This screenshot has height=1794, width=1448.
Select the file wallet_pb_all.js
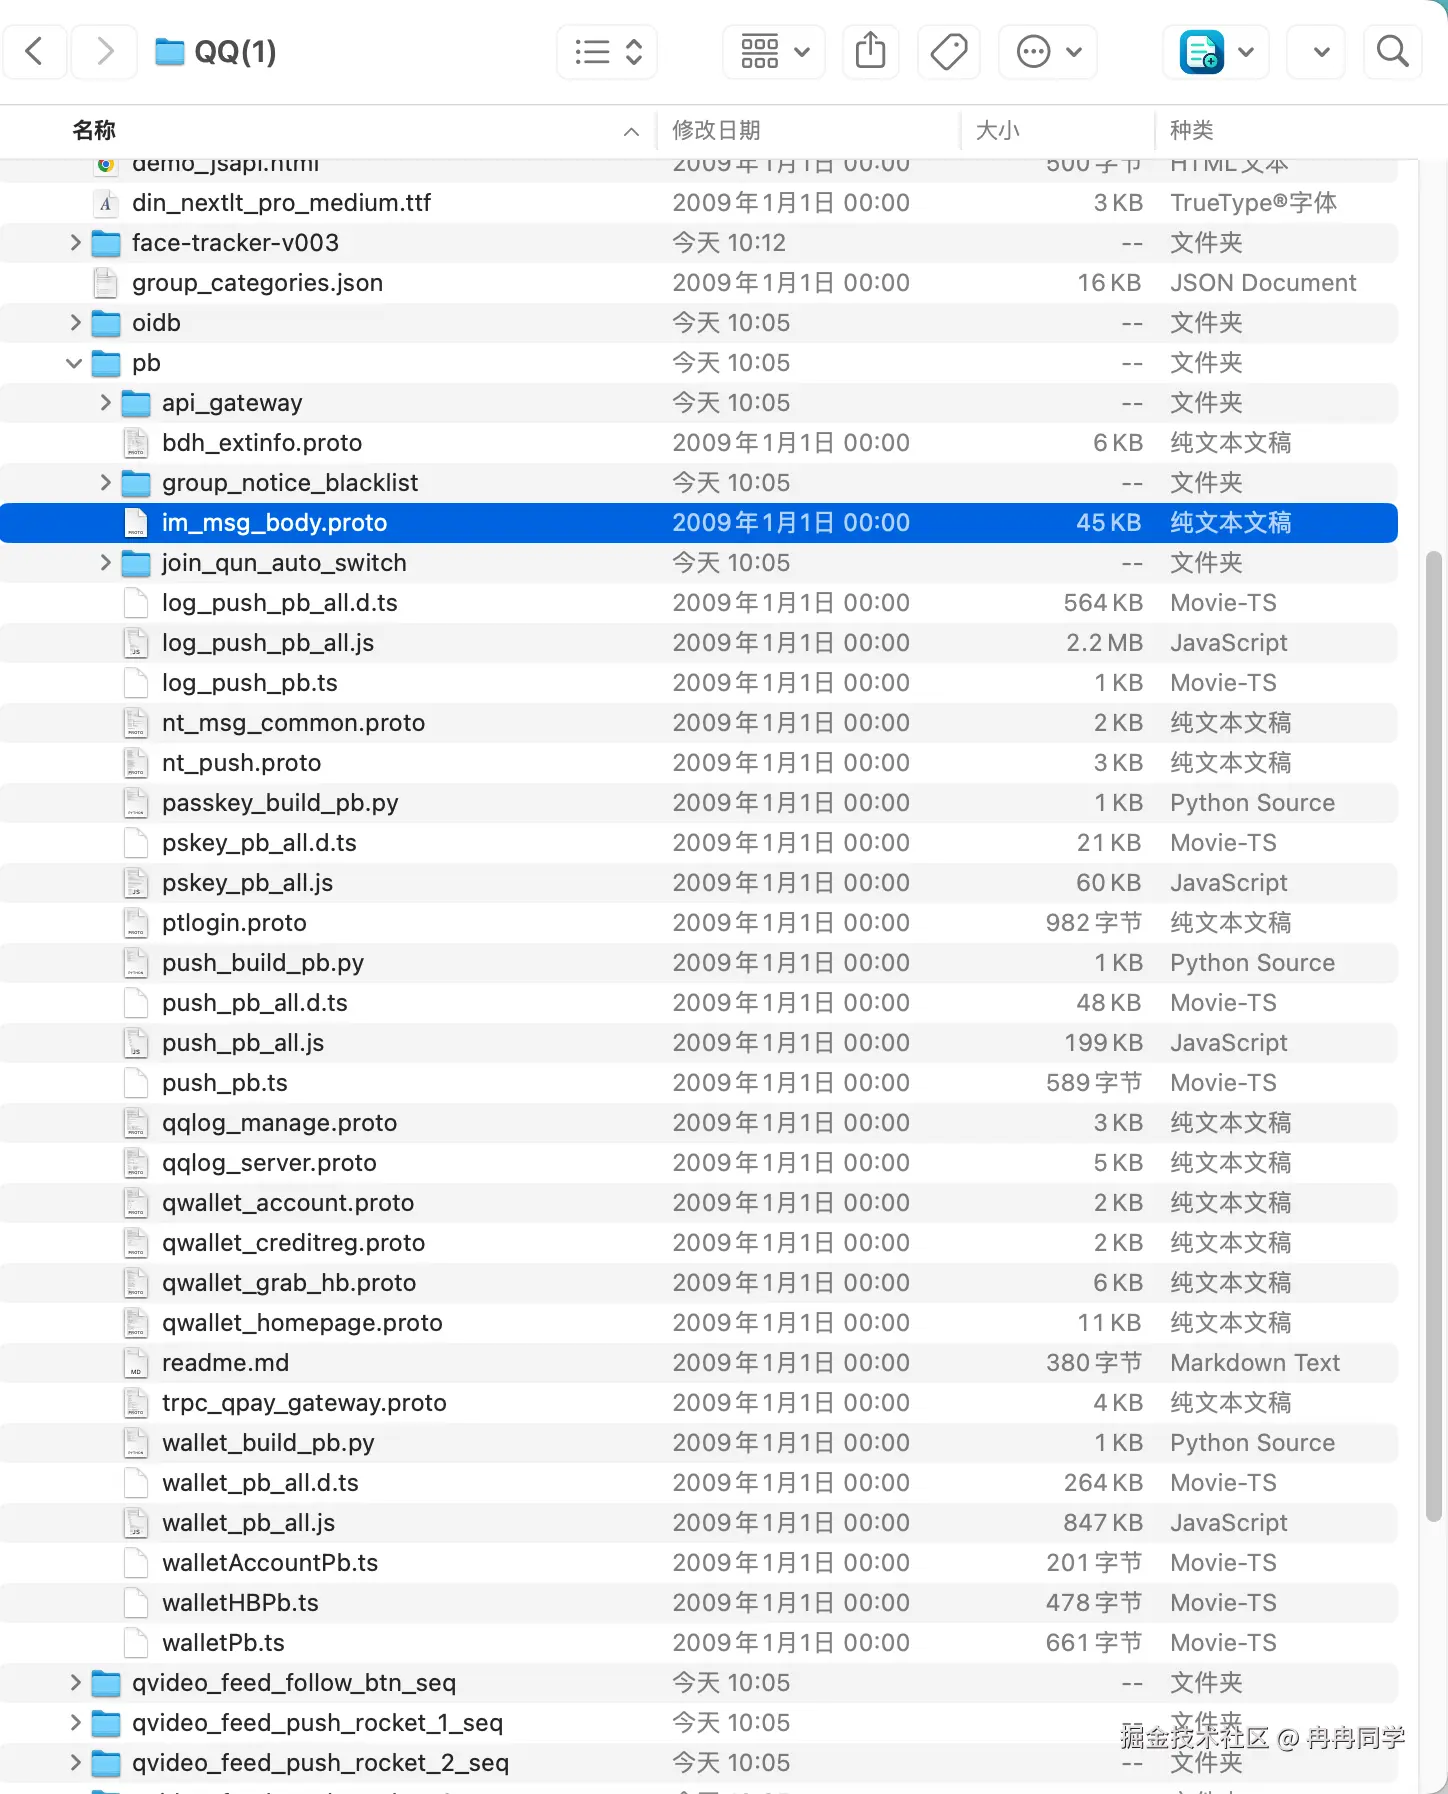[x=699, y=1523]
